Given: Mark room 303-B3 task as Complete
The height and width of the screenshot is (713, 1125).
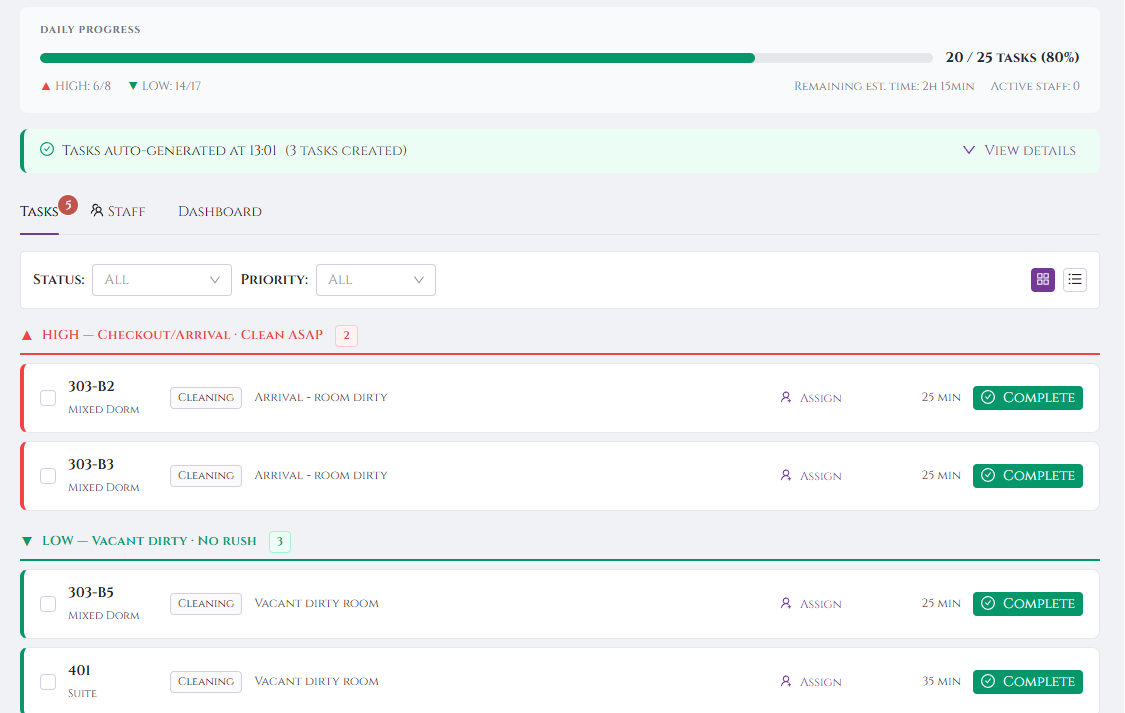Looking at the screenshot, I should click(x=1028, y=476).
